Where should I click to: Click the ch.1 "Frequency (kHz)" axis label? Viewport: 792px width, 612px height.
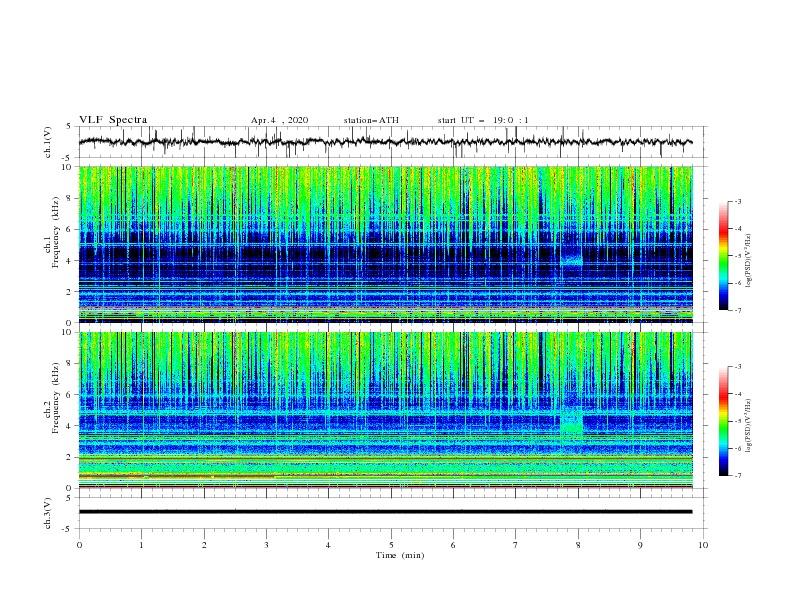click(55, 233)
